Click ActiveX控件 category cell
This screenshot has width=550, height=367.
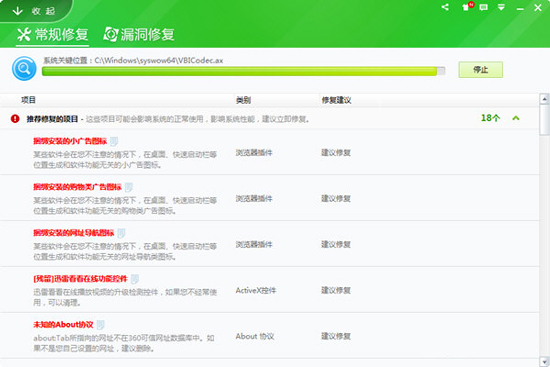pyautogui.click(x=256, y=291)
